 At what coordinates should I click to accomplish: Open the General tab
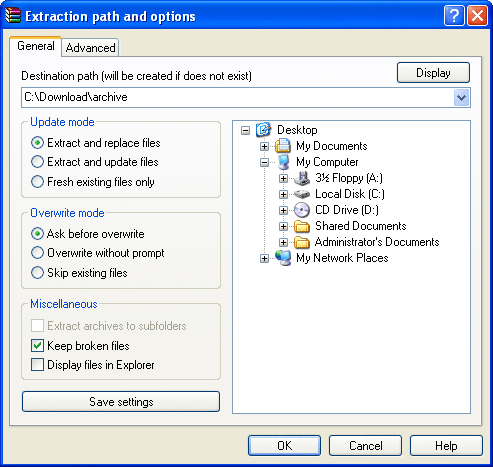[x=36, y=46]
